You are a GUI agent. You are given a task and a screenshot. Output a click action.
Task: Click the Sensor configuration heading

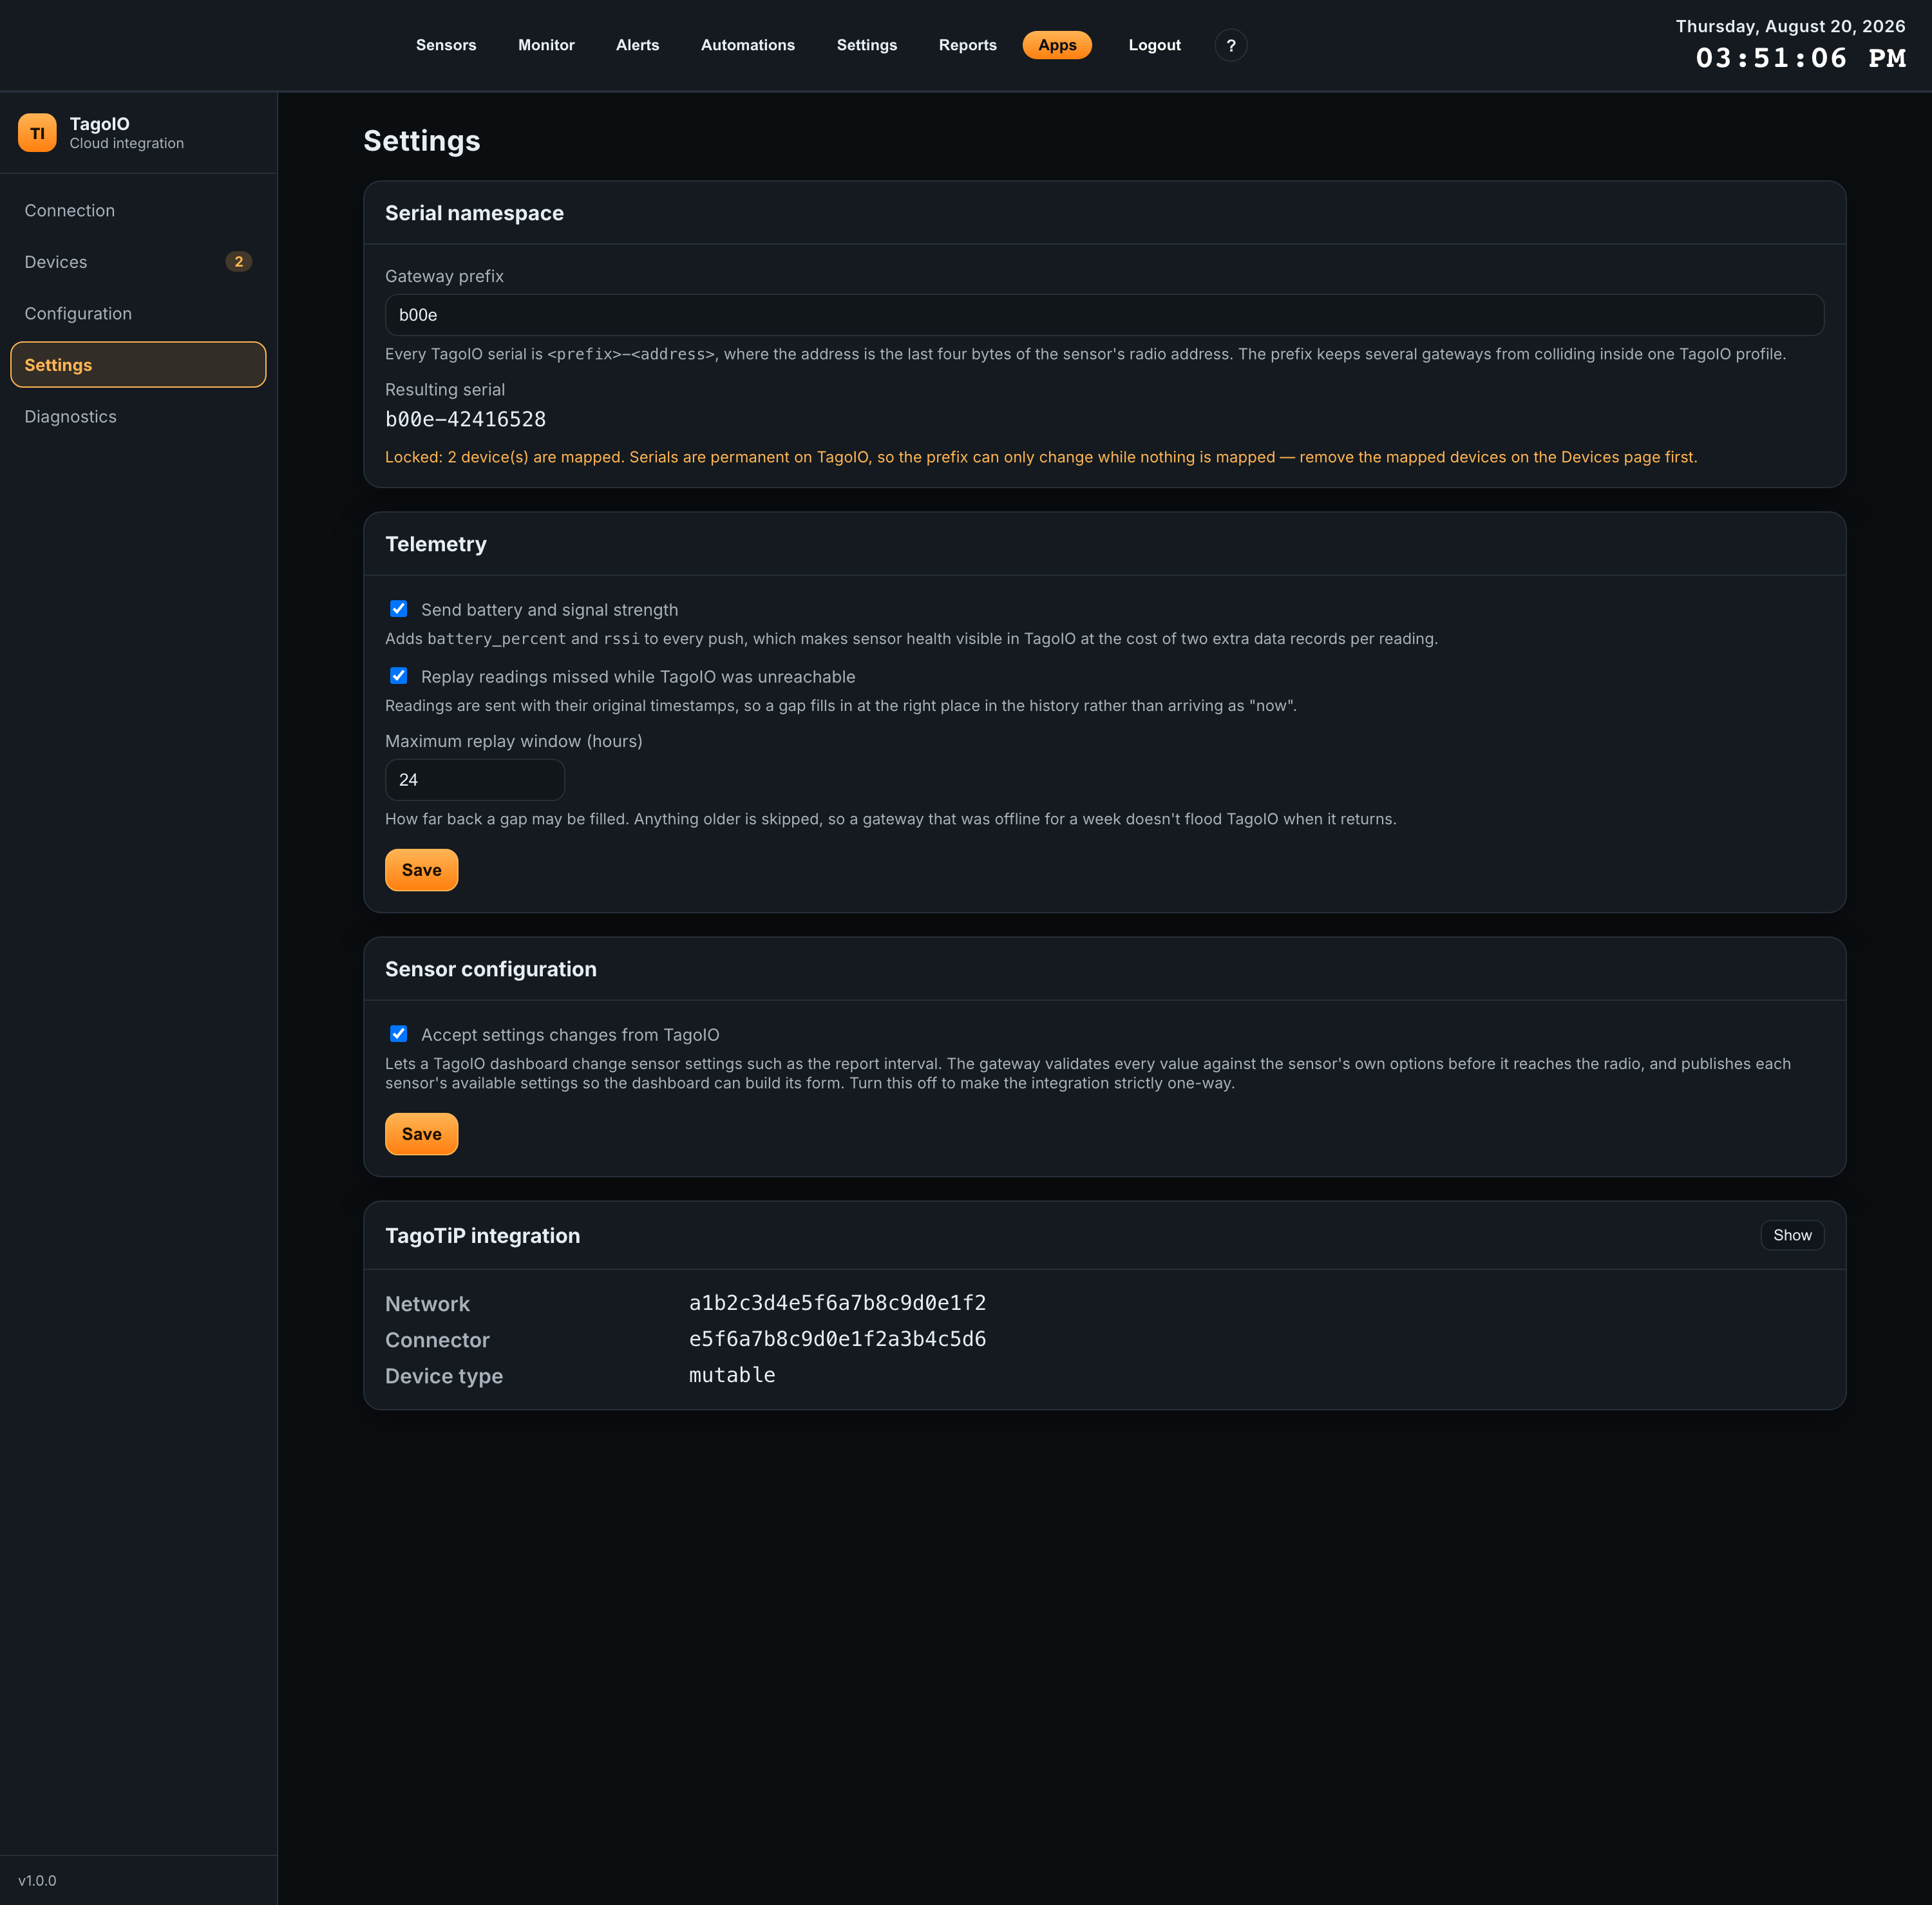[491, 969]
